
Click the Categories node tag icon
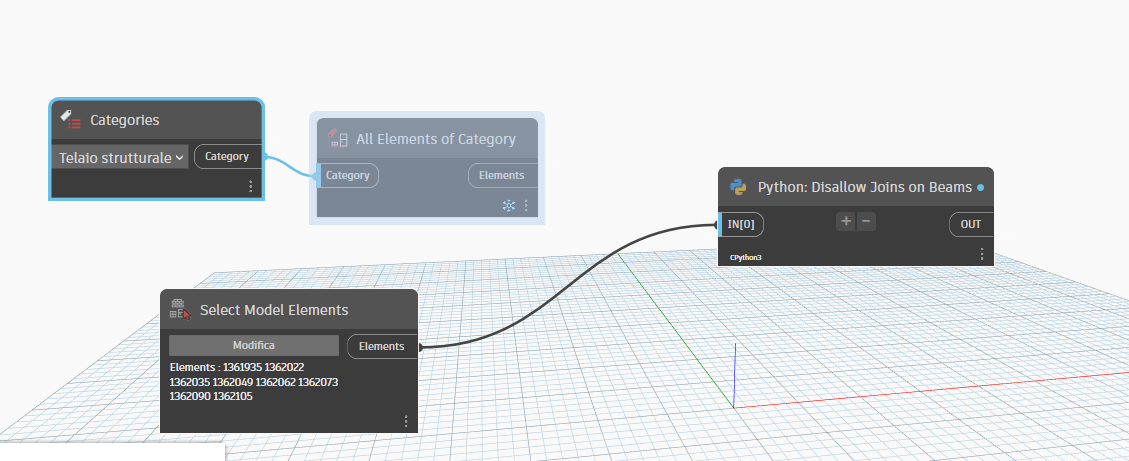click(x=70, y=120)
